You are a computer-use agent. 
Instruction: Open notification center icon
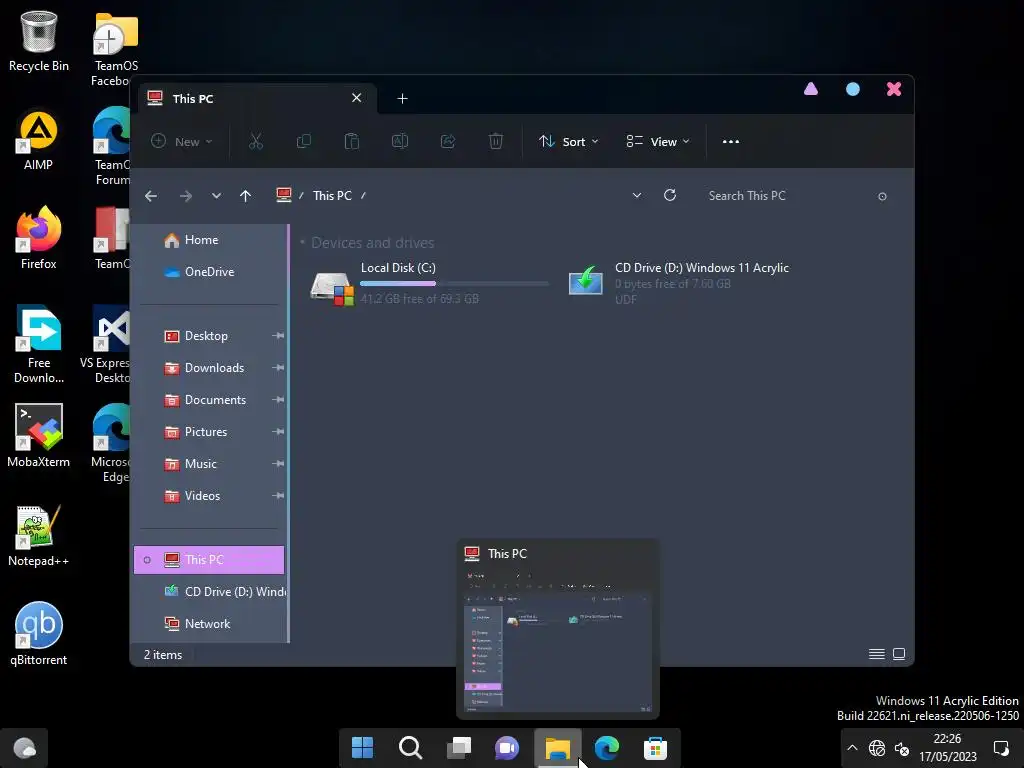tap(1001, 748)
